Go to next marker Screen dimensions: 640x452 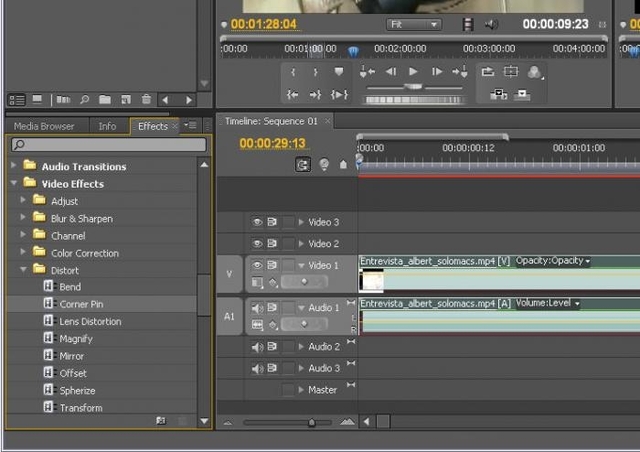point(460,72)
